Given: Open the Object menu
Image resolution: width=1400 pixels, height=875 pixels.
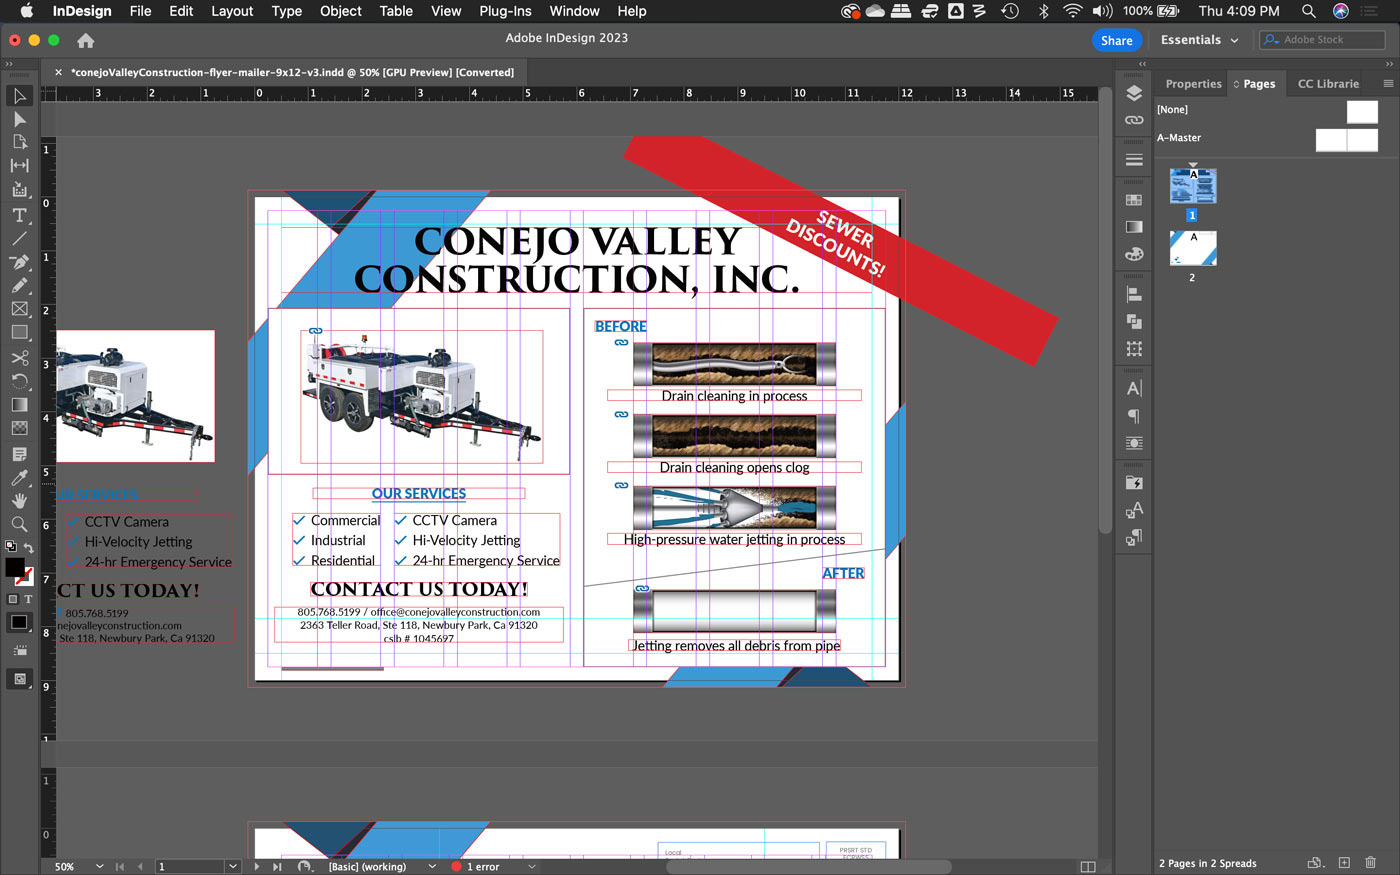Looking at the screenshot, I should point(340,11).
